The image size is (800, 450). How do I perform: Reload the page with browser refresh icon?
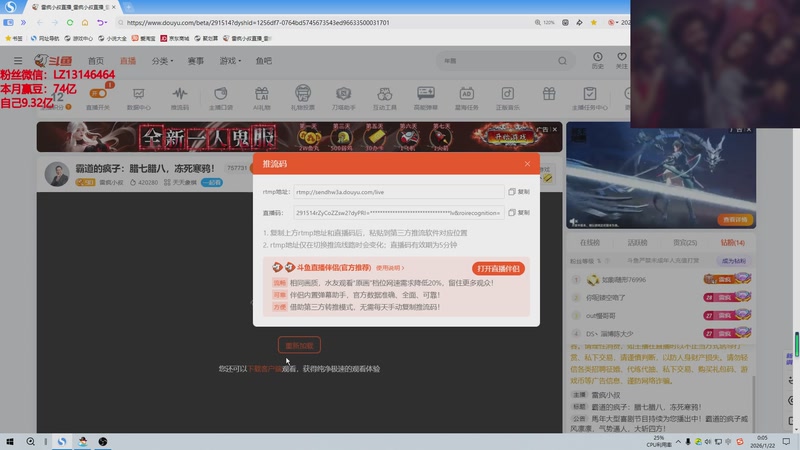point(70,22)
